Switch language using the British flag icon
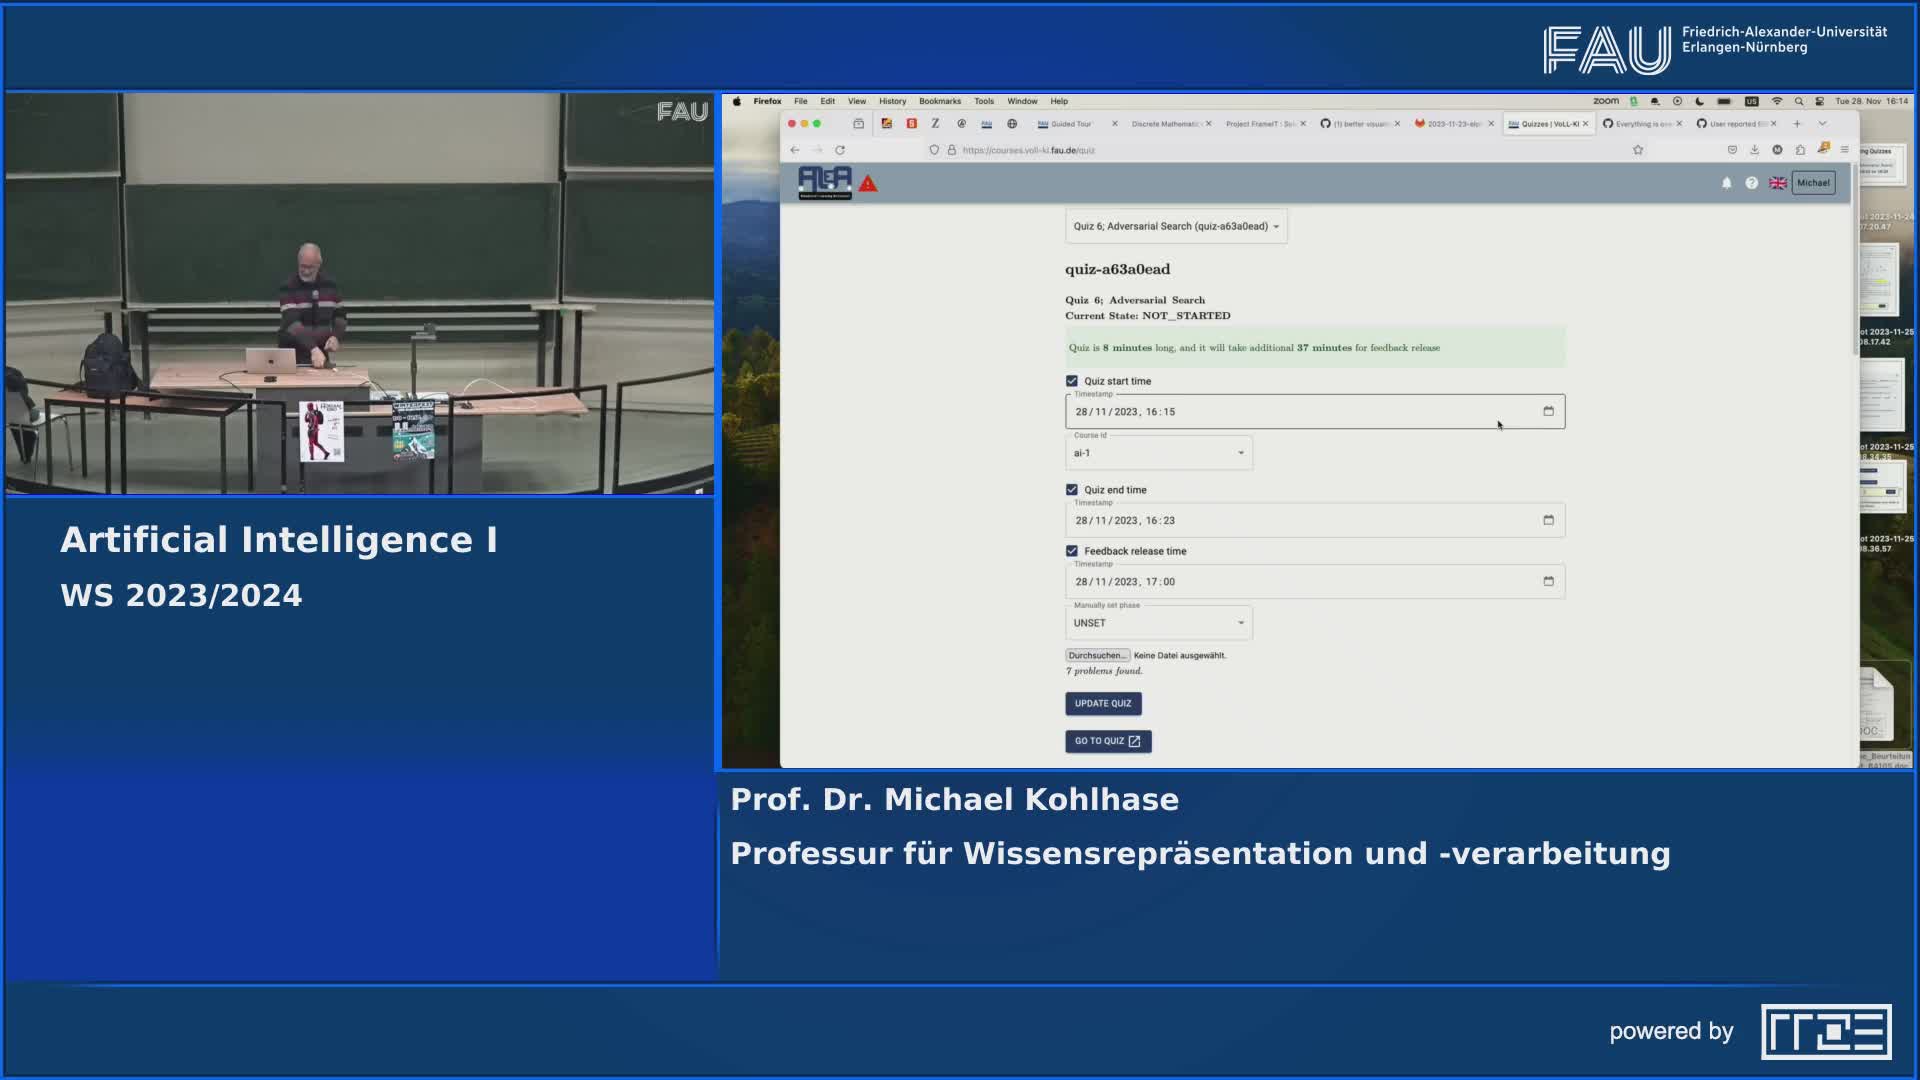Image resolution: width=1920 pixels, height=1080 pixels. [1778, 183]
